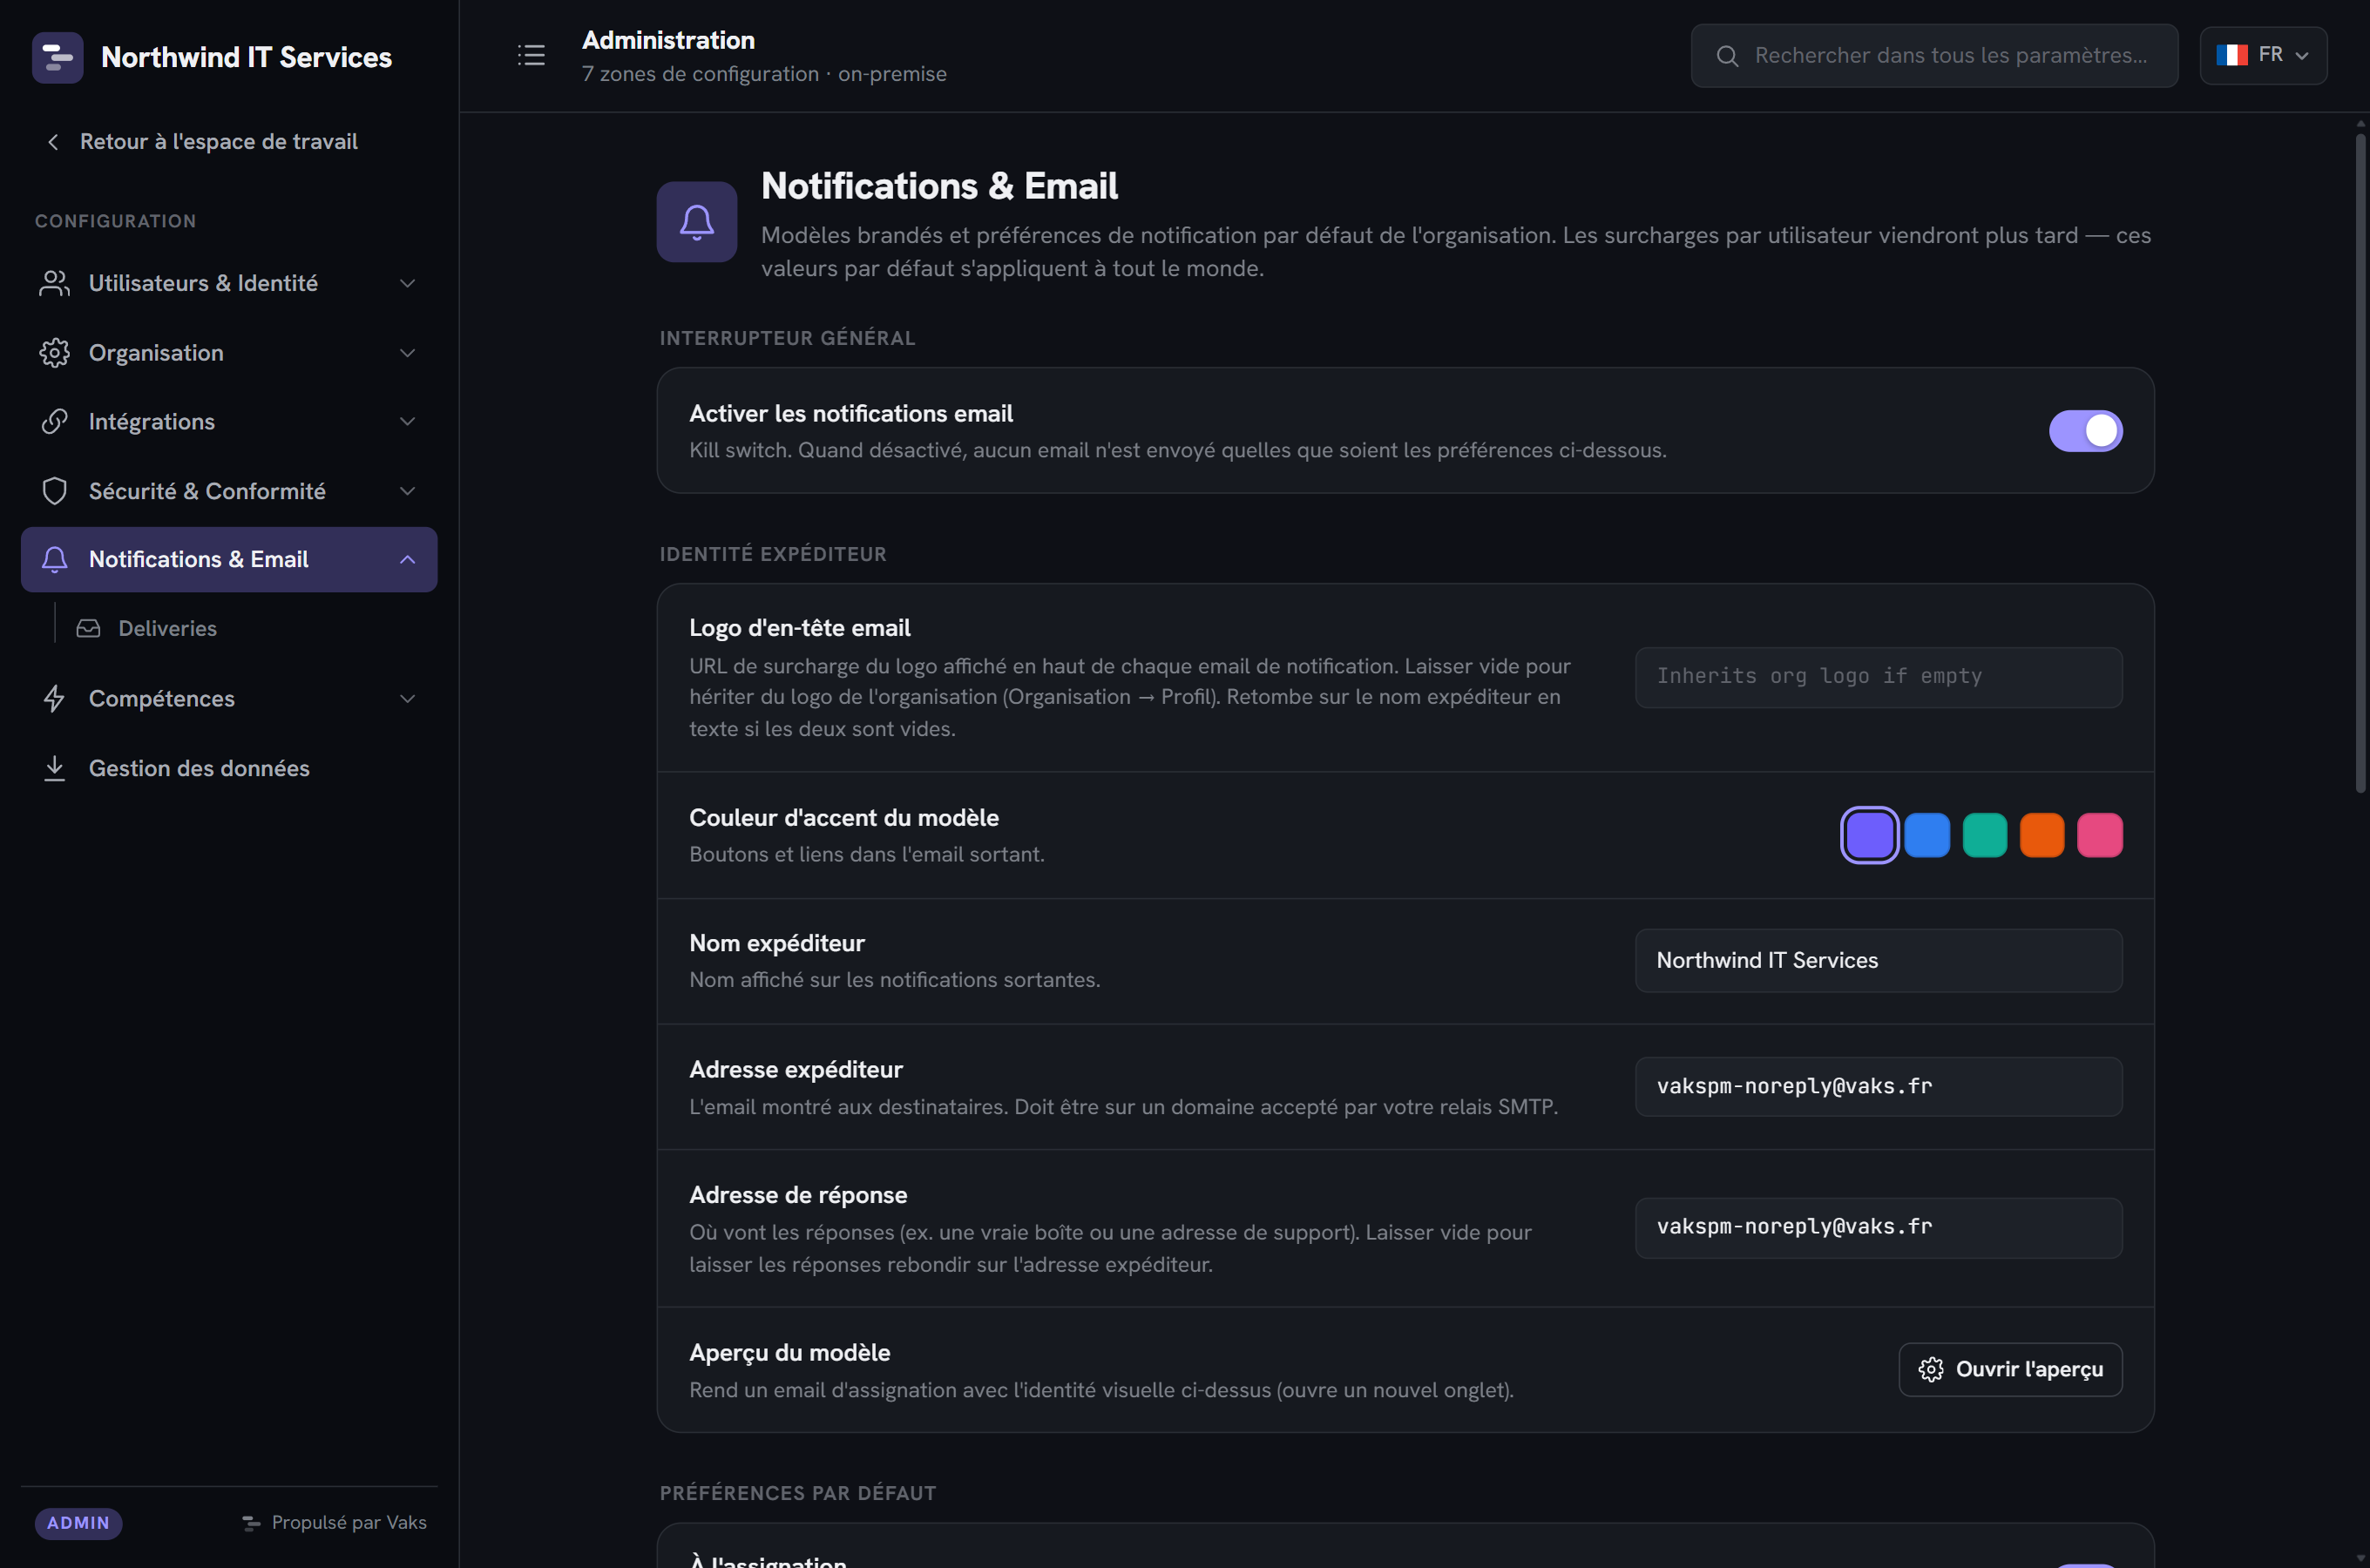Click the CONFIGURATION sidebar heading

point(115,221)
